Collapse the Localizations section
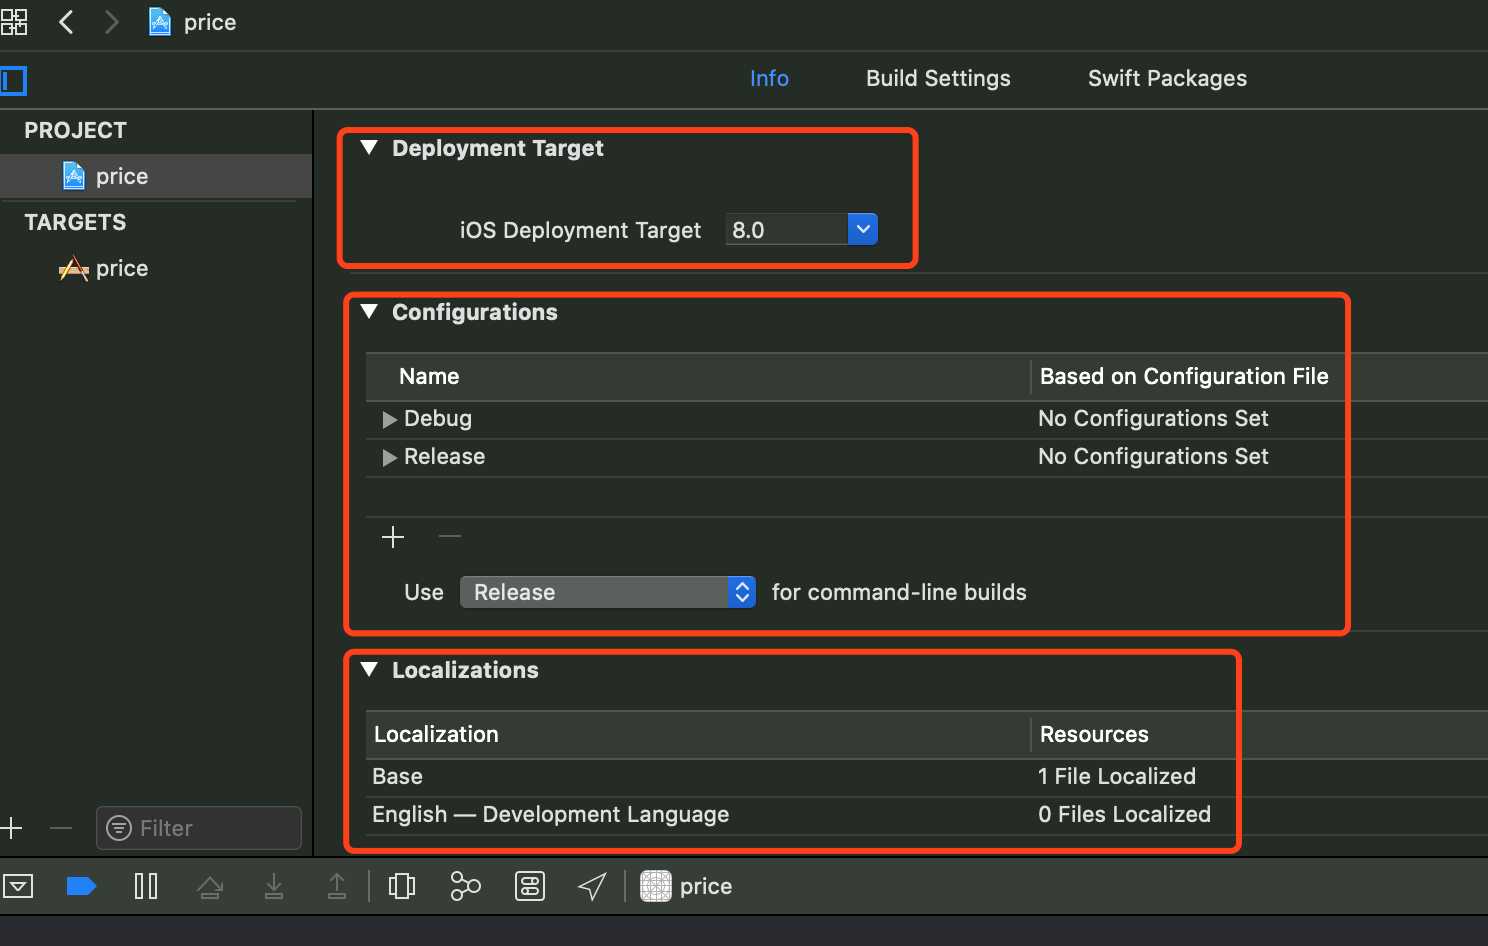The height and width of the screenshot is (946, 1488). pos(369,670)
